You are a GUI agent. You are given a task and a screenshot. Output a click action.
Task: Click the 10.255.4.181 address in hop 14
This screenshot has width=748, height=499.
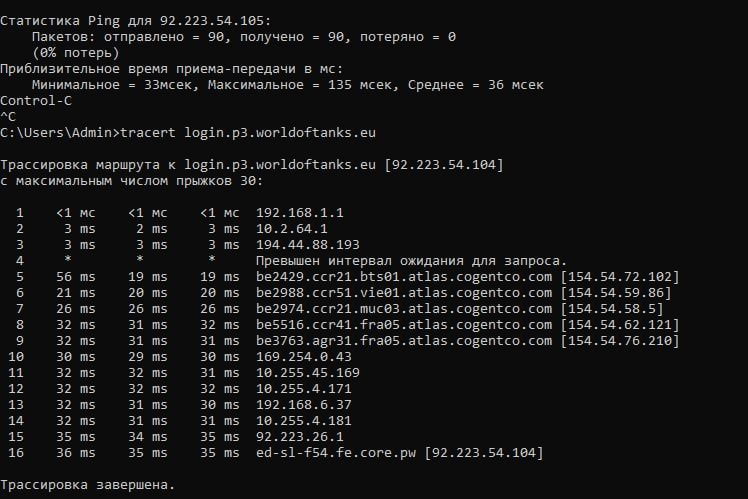pyautogui.click(x=303, y=421)
